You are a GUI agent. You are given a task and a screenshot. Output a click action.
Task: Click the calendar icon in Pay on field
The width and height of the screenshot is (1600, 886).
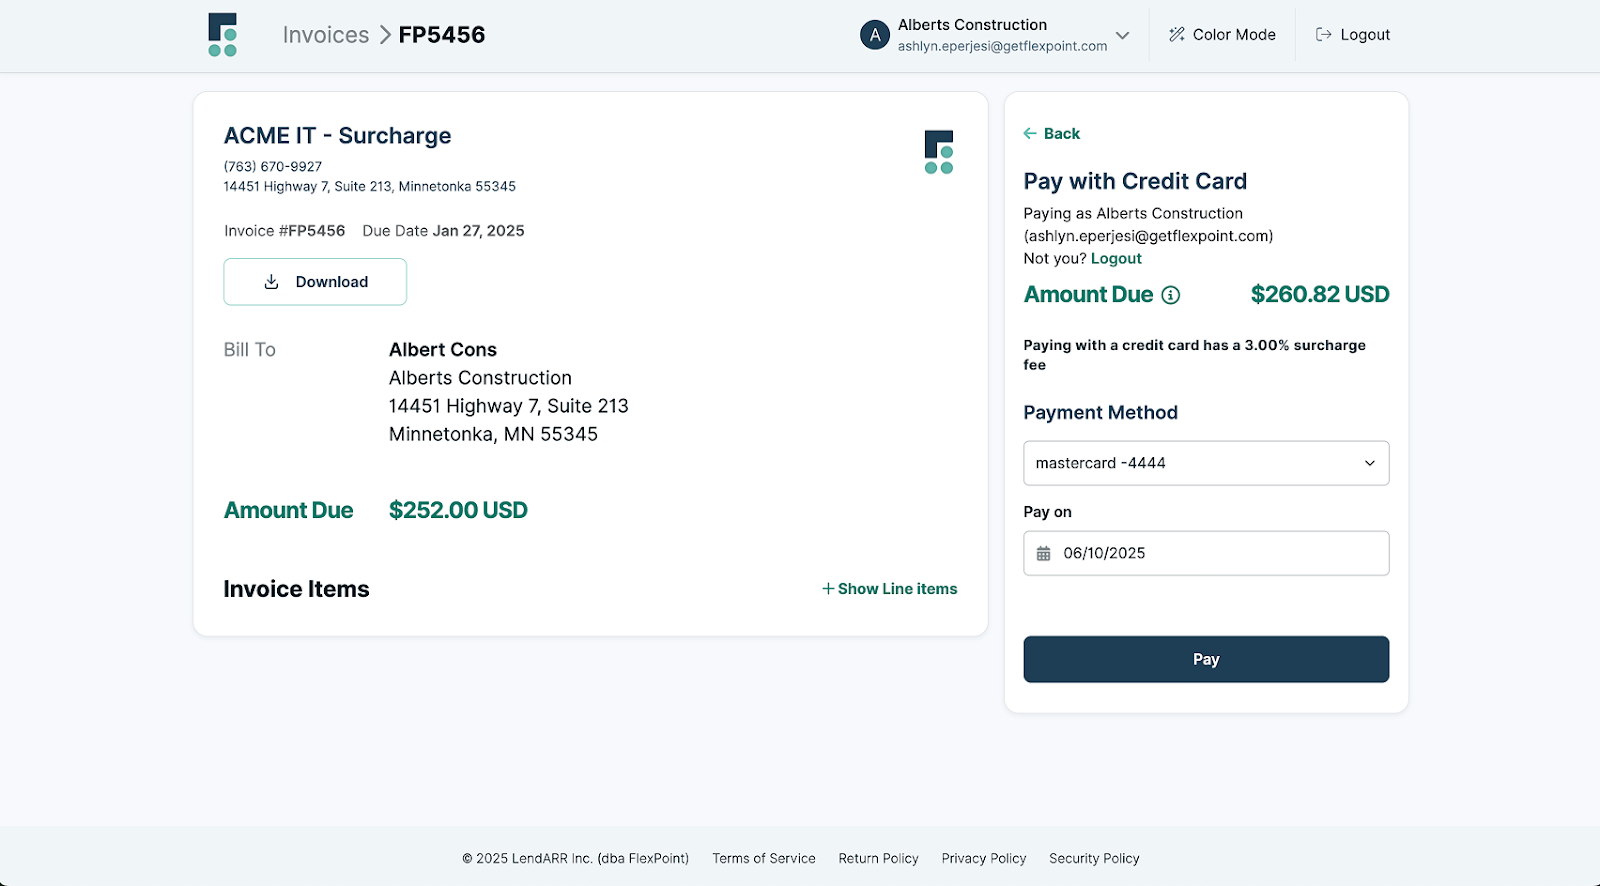[x=1044, y=553]
